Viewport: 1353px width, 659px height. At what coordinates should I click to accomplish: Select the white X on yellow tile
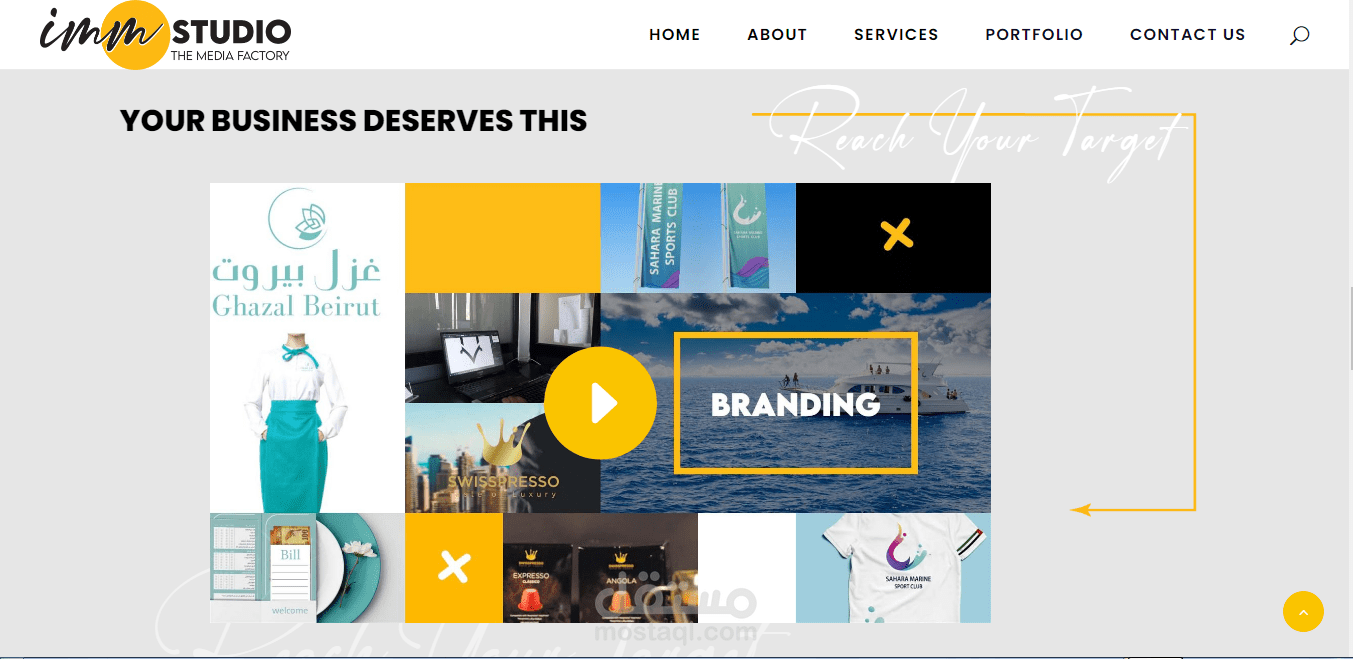[x=454, y=568]
